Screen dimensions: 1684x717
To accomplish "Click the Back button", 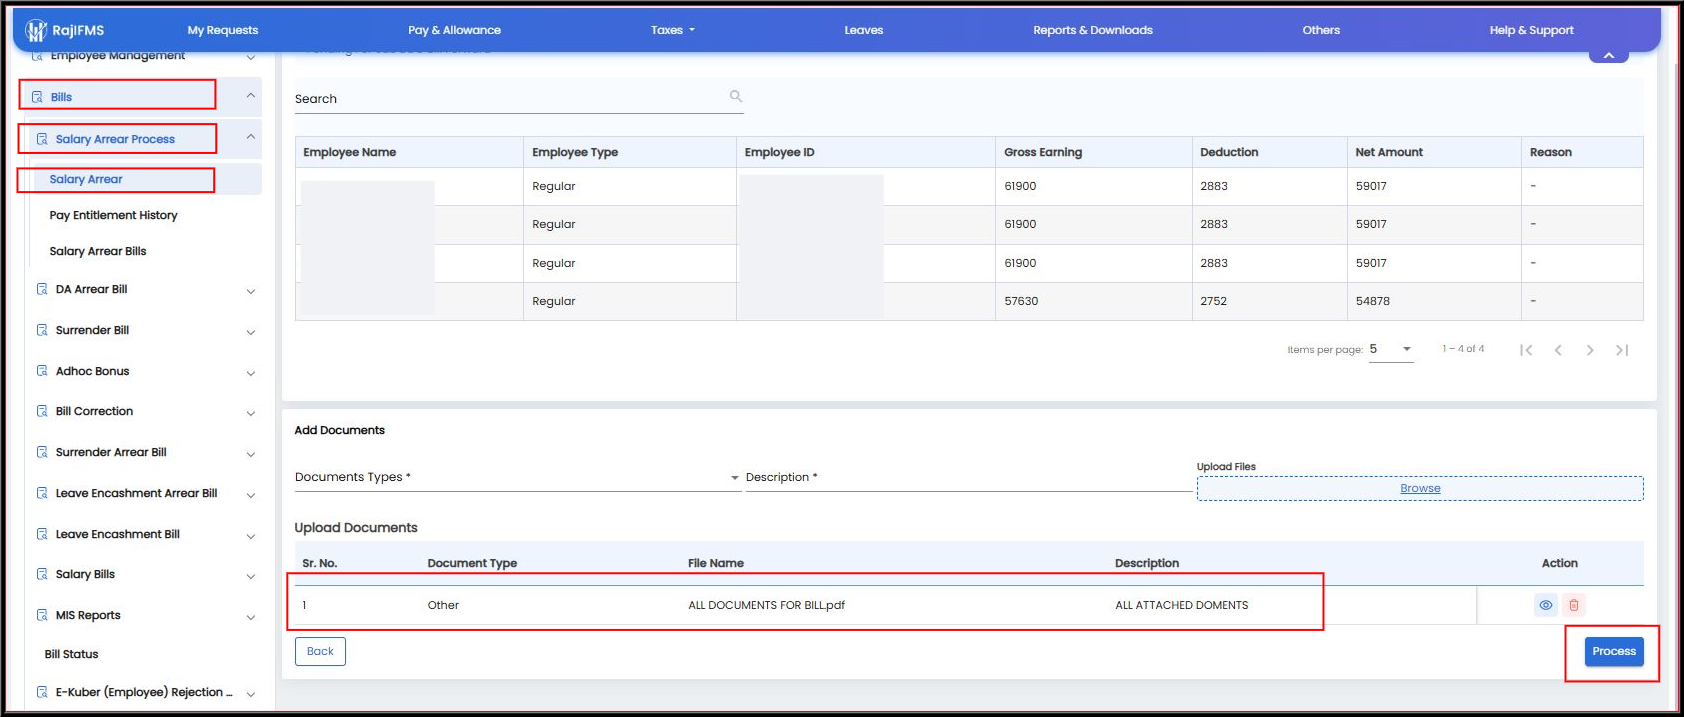I will [x=320, y=651].
